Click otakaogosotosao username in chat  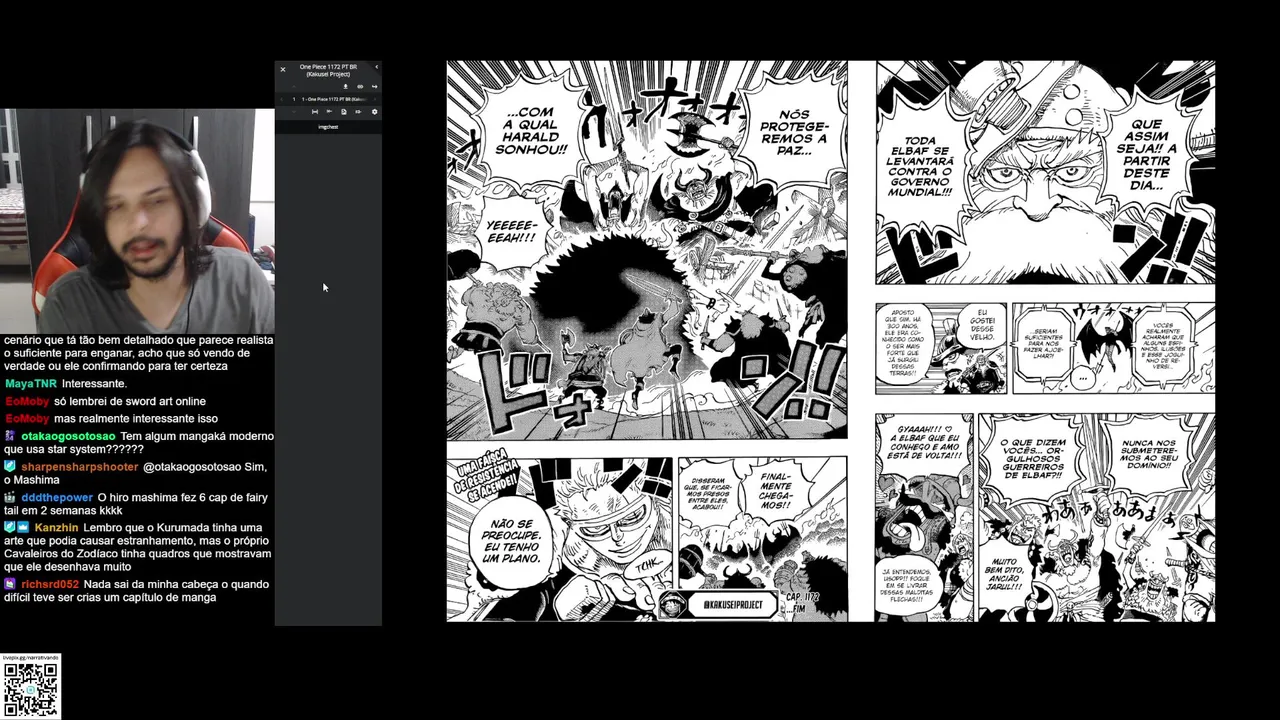(68, 437)
